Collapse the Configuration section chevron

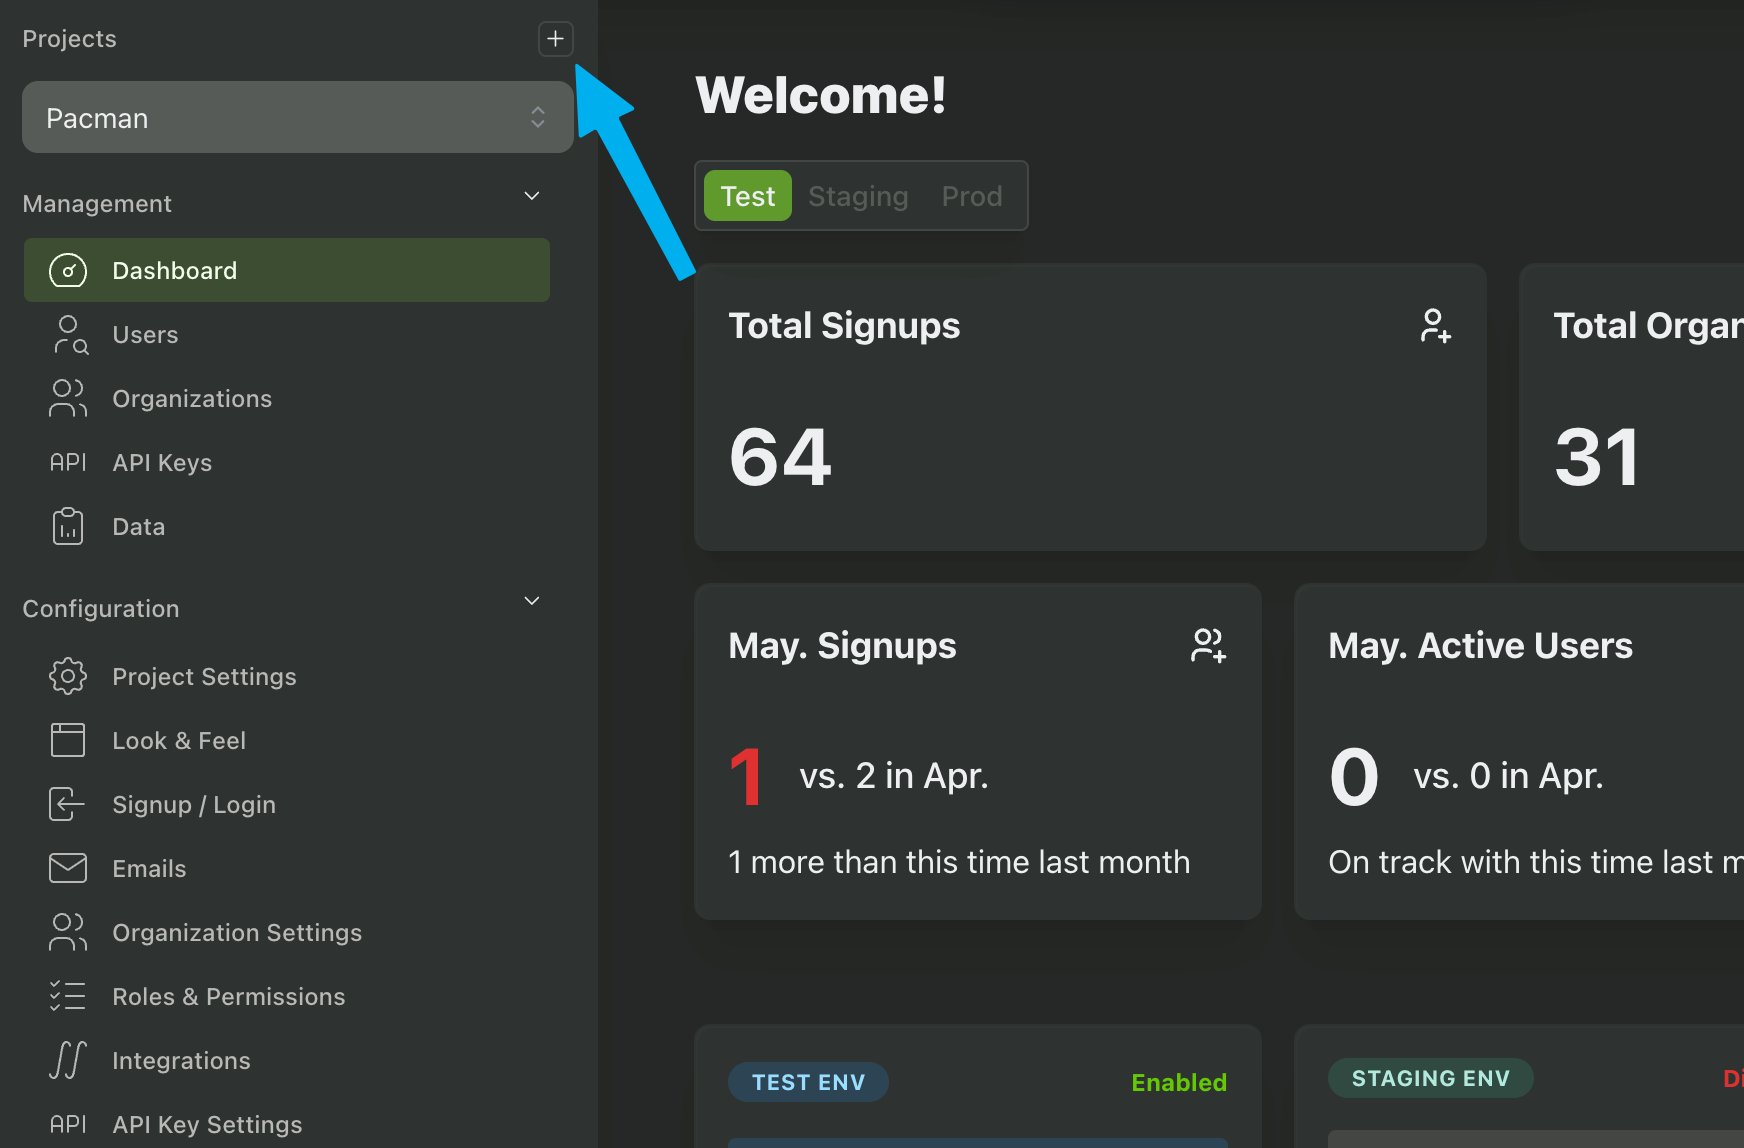532,601
